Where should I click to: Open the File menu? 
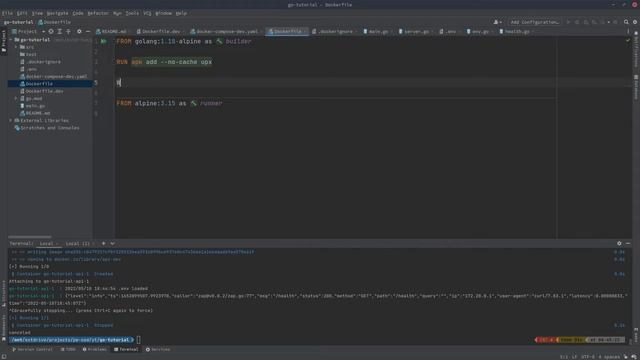(7, 13)
